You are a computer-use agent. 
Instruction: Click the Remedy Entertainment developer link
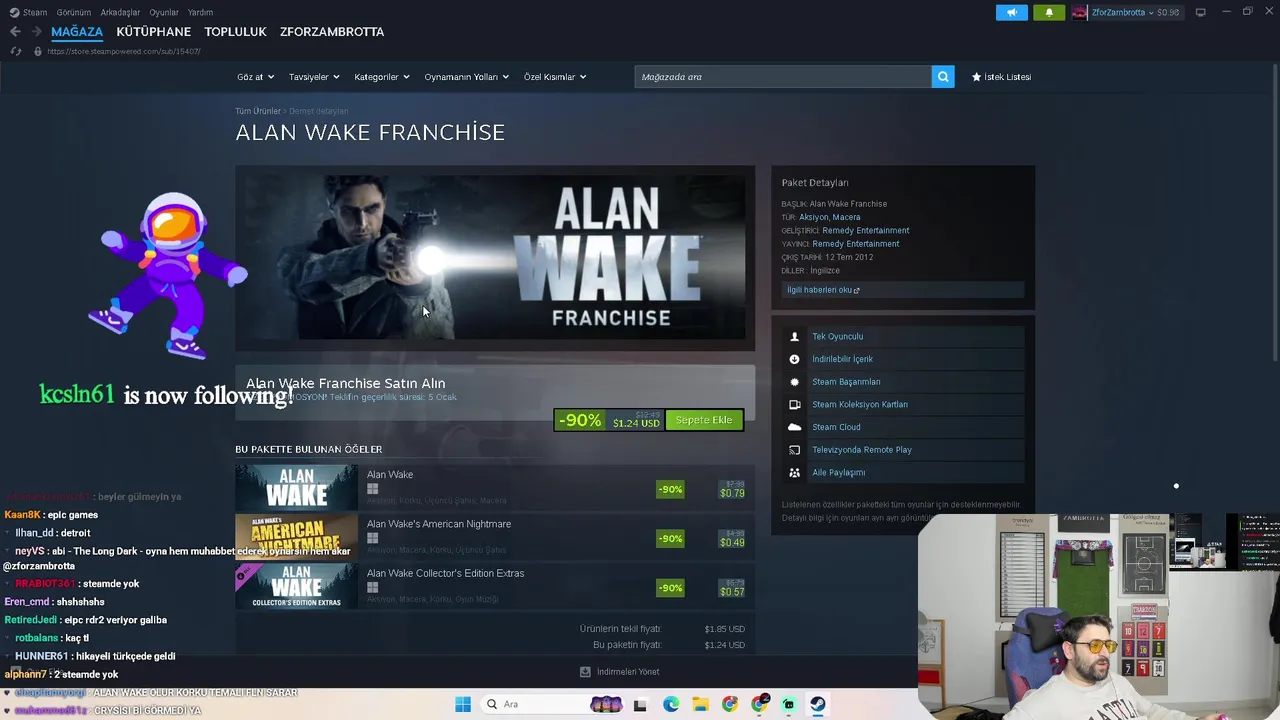(865, 231)
